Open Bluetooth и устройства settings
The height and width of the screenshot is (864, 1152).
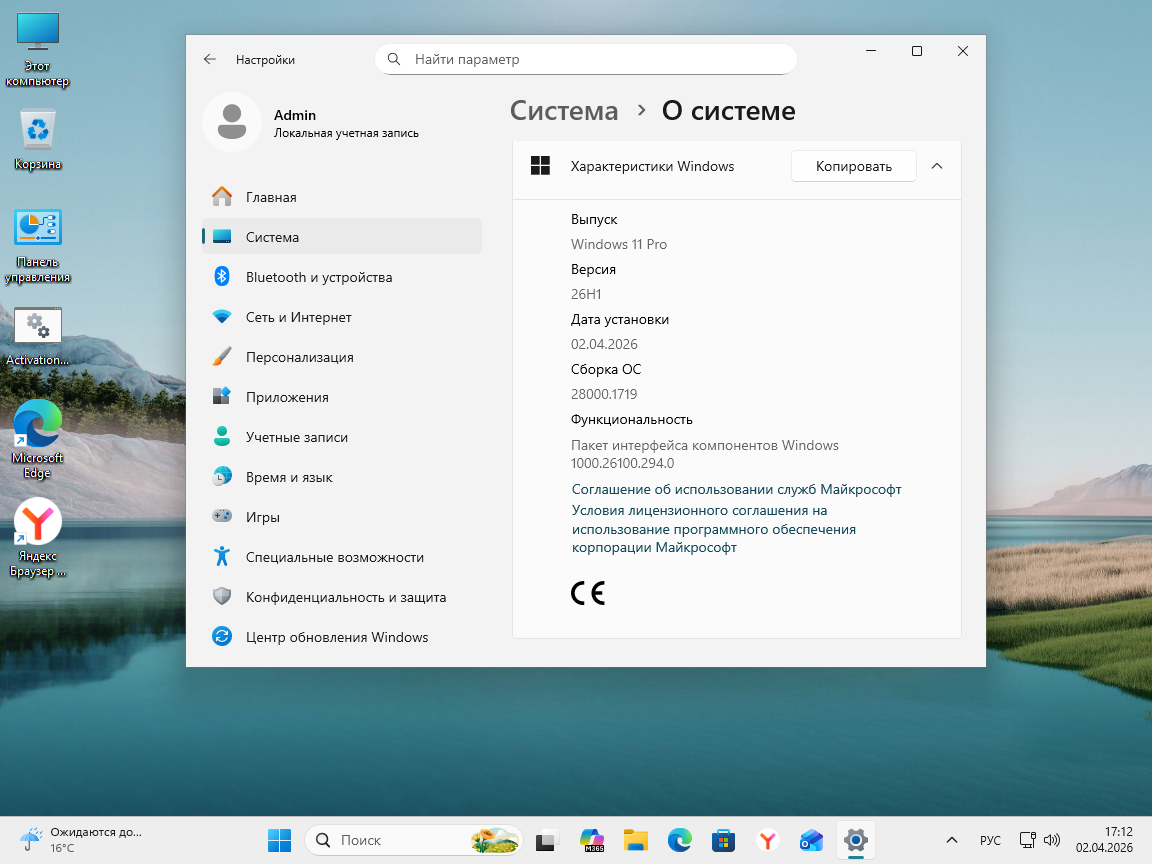318,277
